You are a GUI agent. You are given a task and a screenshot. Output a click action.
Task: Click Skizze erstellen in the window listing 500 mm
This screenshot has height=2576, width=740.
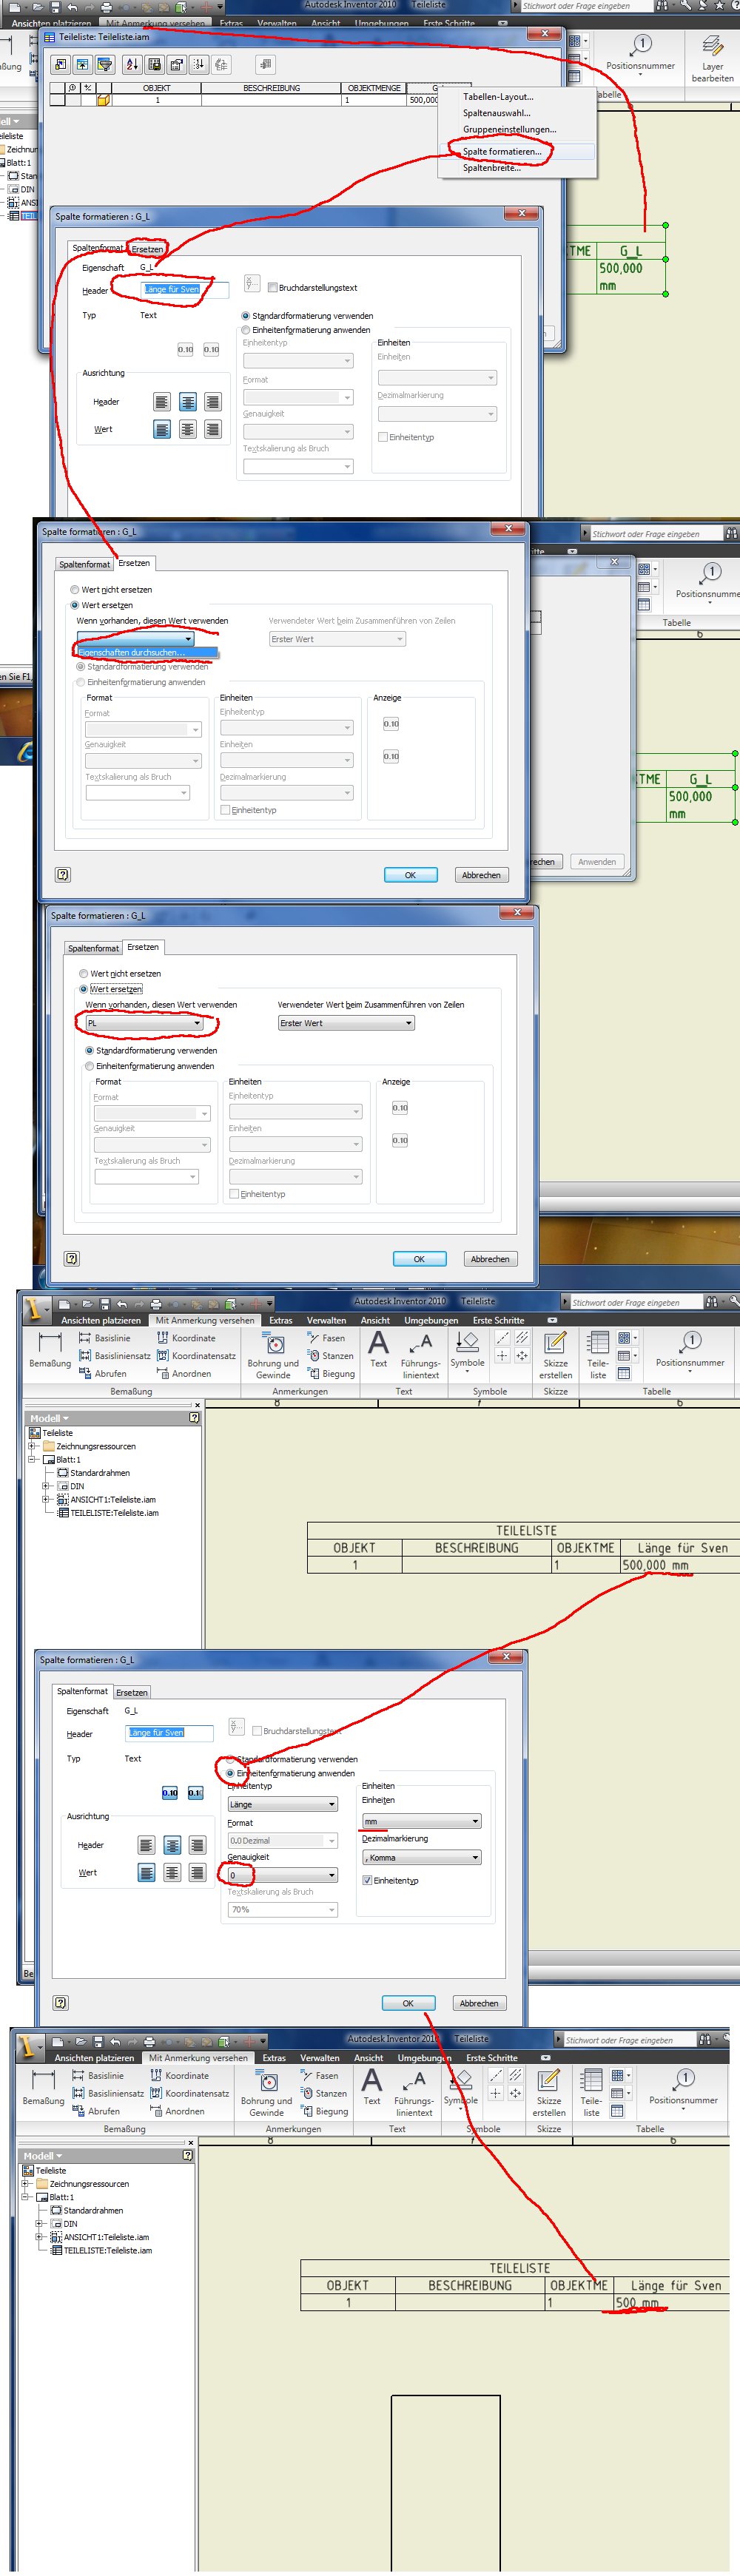pyautogui.click(x=549, y=2094)
